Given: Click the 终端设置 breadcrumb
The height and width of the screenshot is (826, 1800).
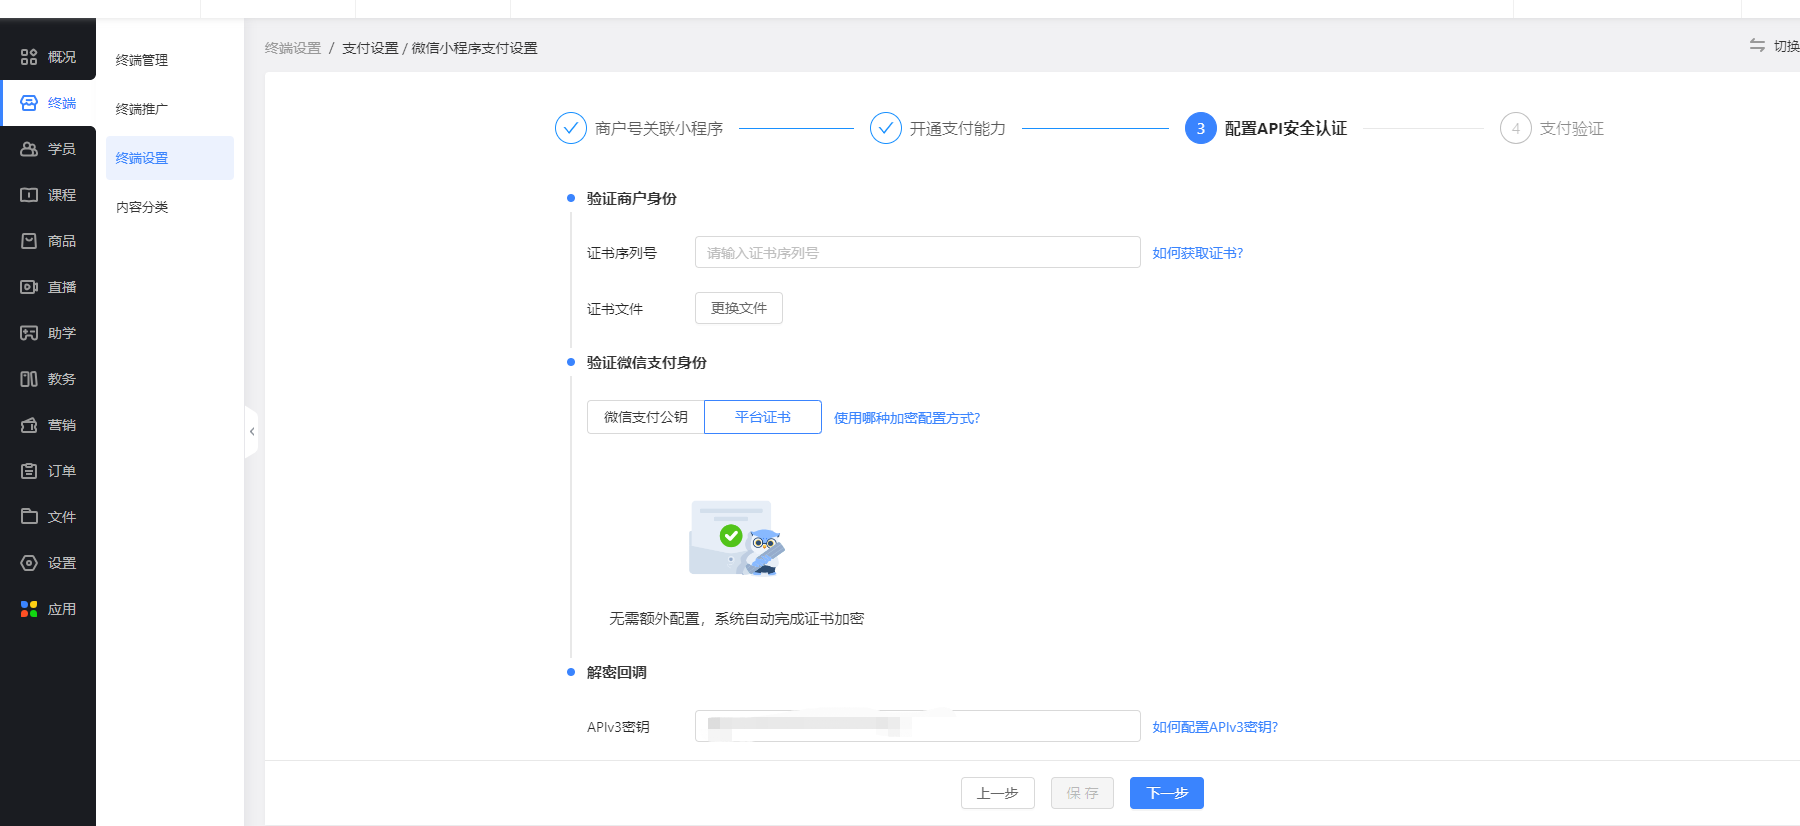Looking at the screenshot, I should [x=293, y=48].
